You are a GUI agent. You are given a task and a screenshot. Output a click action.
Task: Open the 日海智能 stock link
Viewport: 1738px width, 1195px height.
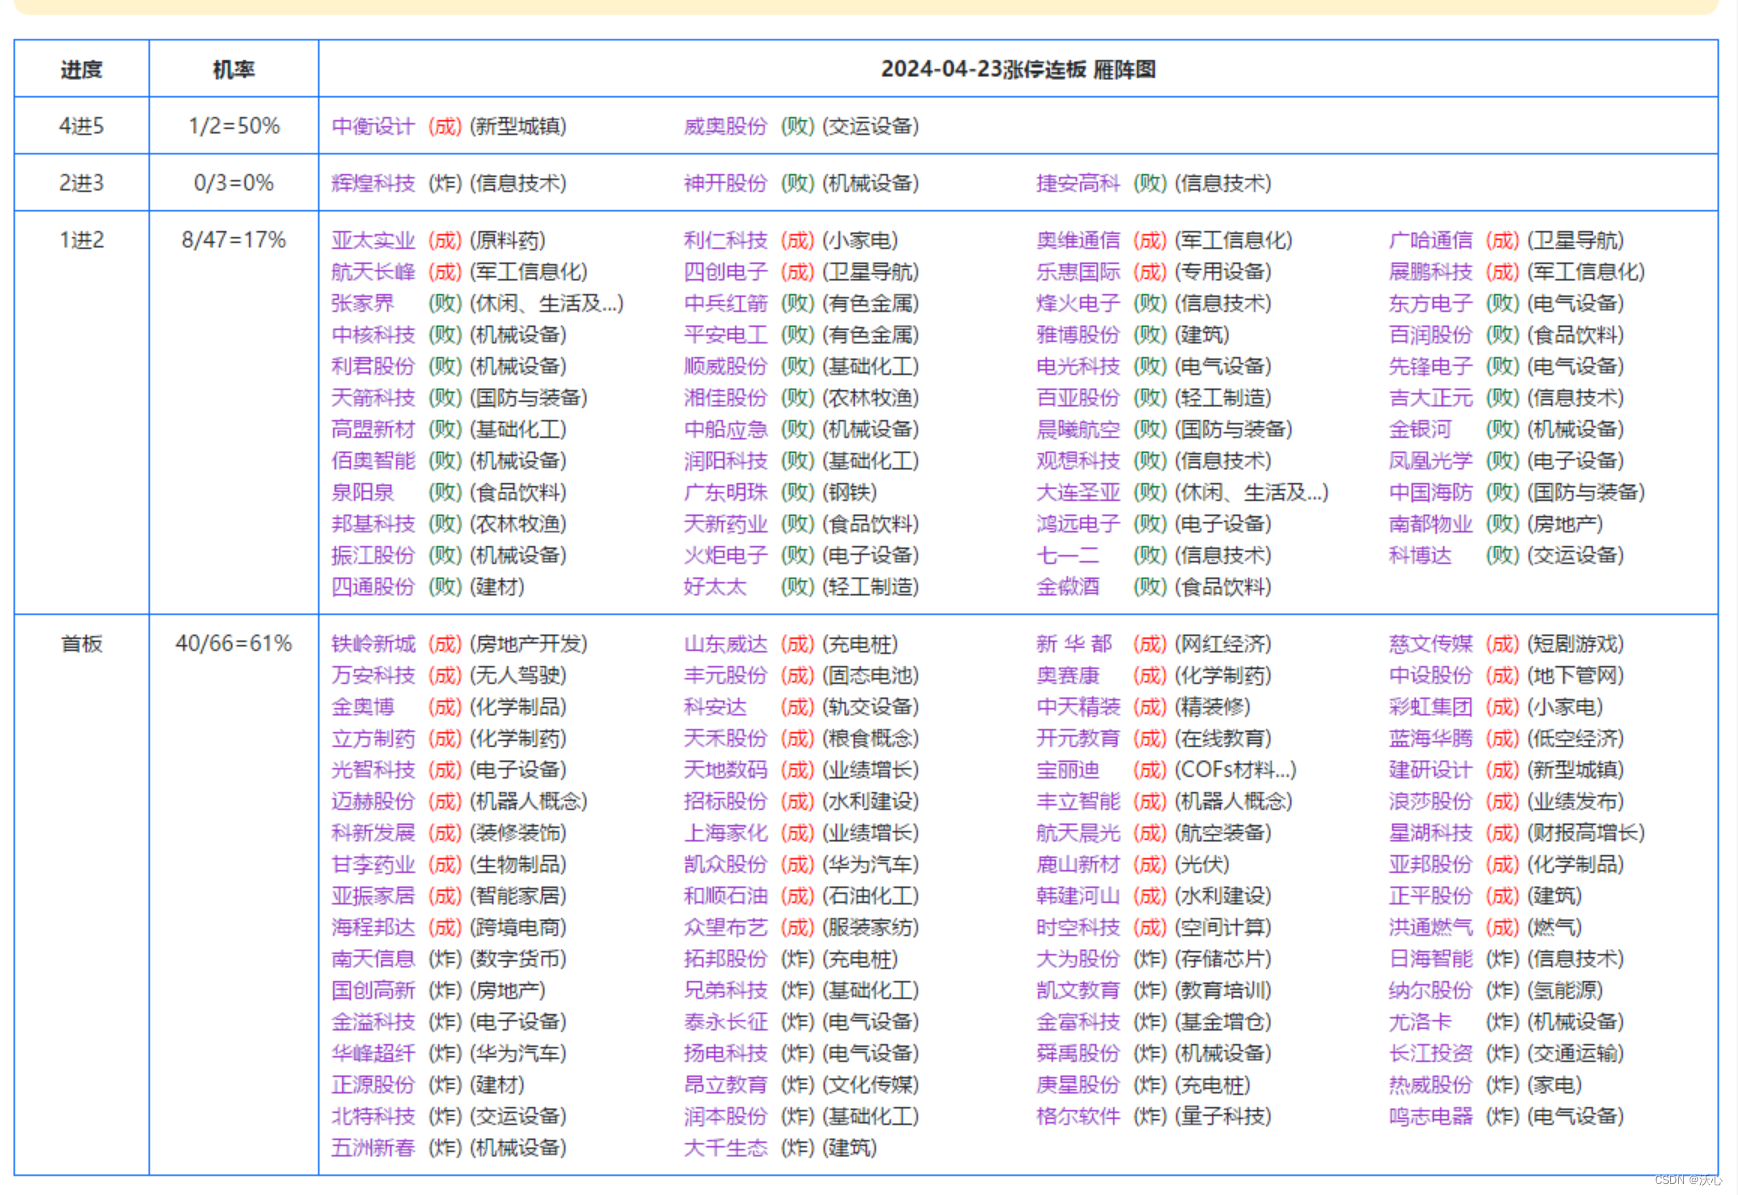1430,959
